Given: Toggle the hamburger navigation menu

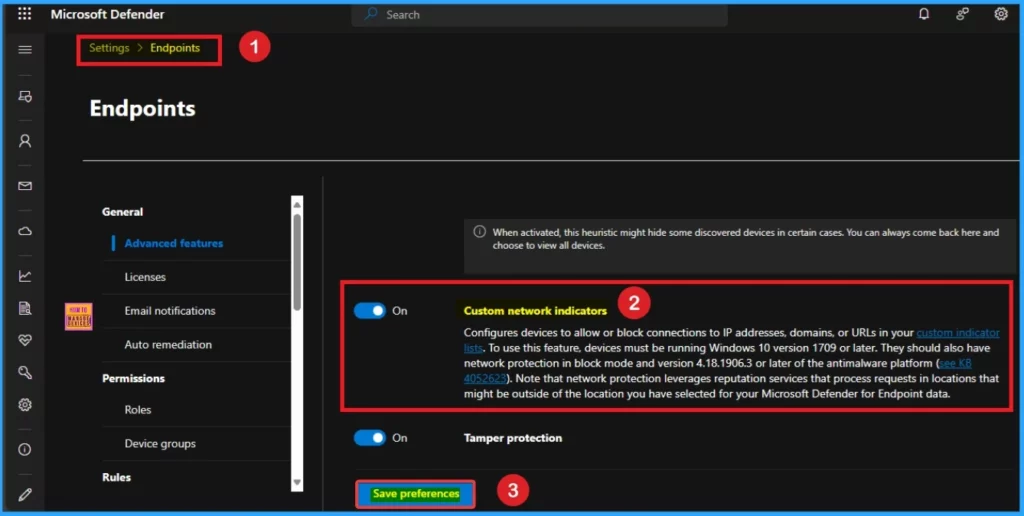Looking at the screenshot, I should [25, 50].
